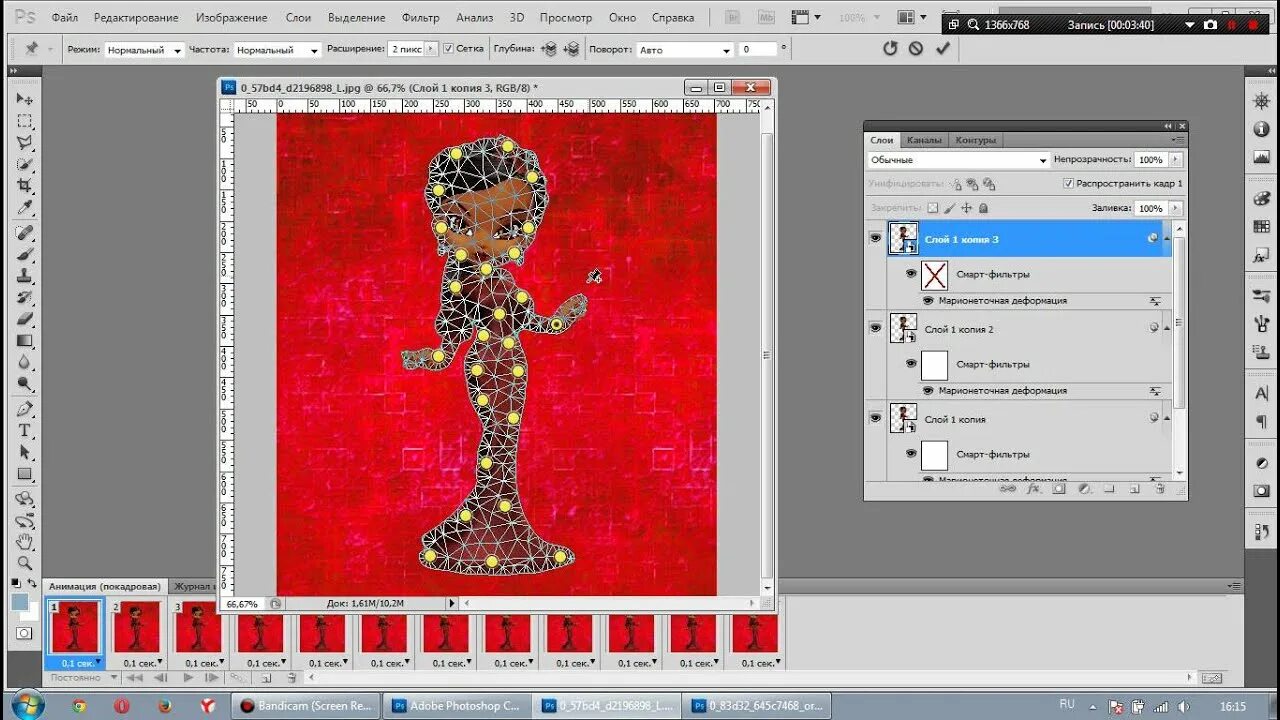
Task: Select the Gradient tool
Action: coord(25,341)
